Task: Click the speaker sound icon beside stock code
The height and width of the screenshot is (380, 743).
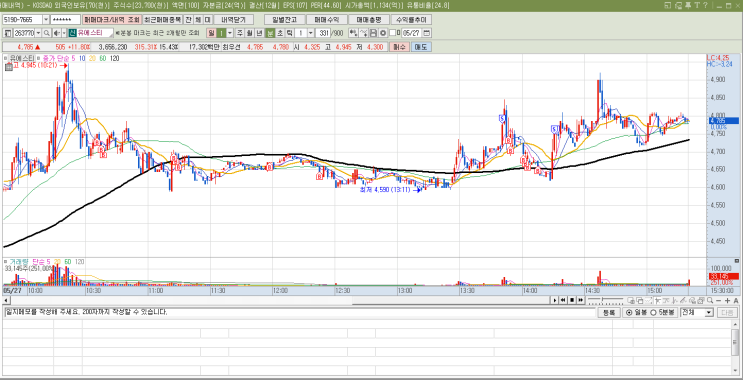Action: pos(57,33)
